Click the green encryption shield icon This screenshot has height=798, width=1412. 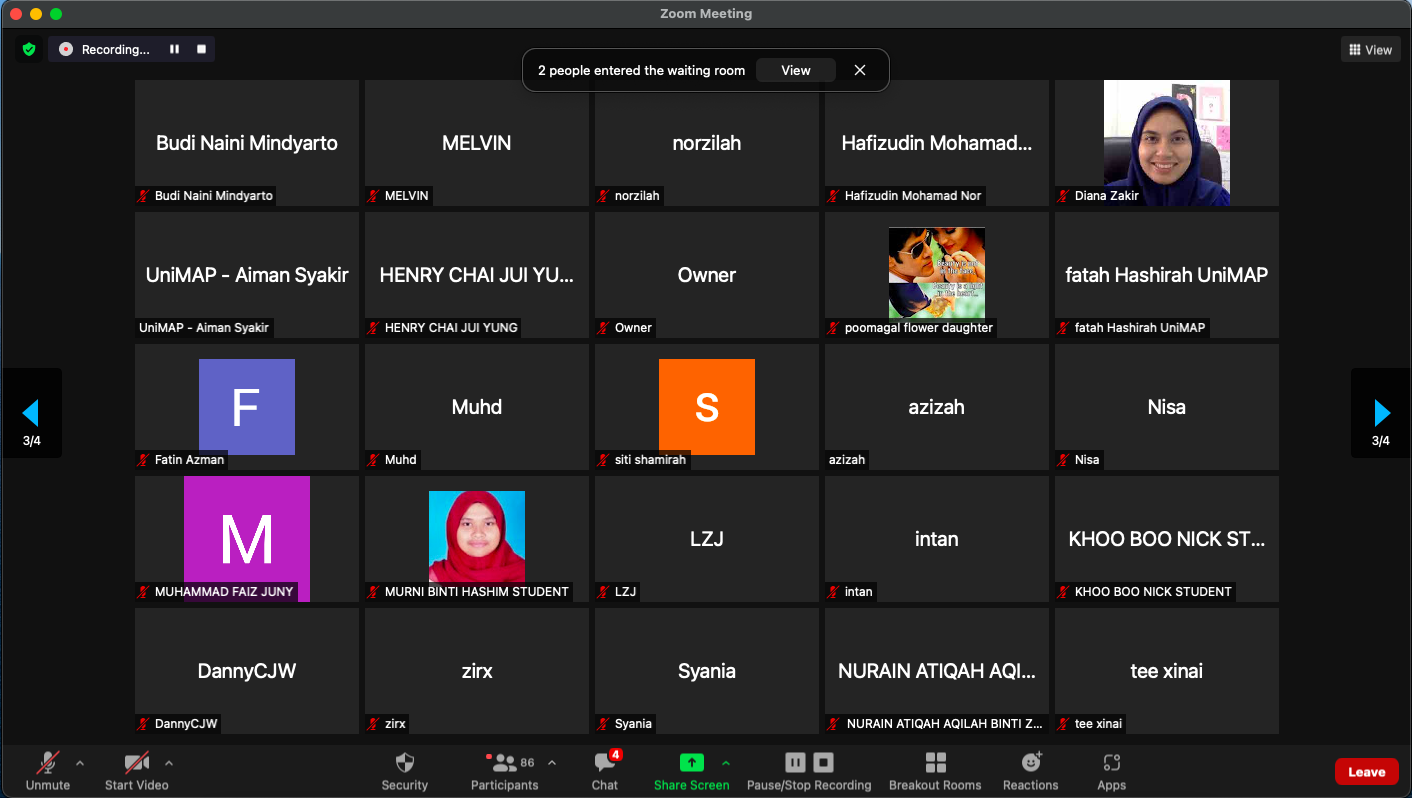point(29,49)
